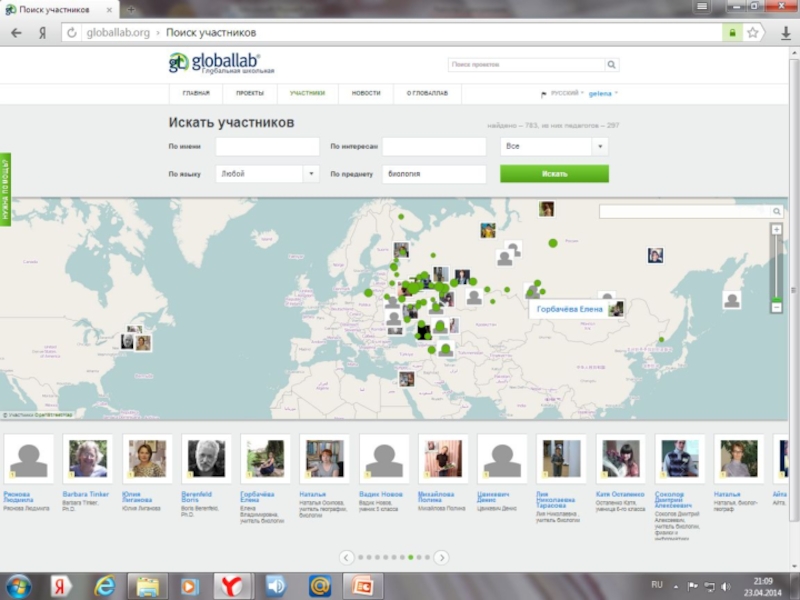The height and width of the screenshot is (600, 800).
Task: Open the 'Проекты' menu item
Action: pyautogui.click(x=250, y=93)
